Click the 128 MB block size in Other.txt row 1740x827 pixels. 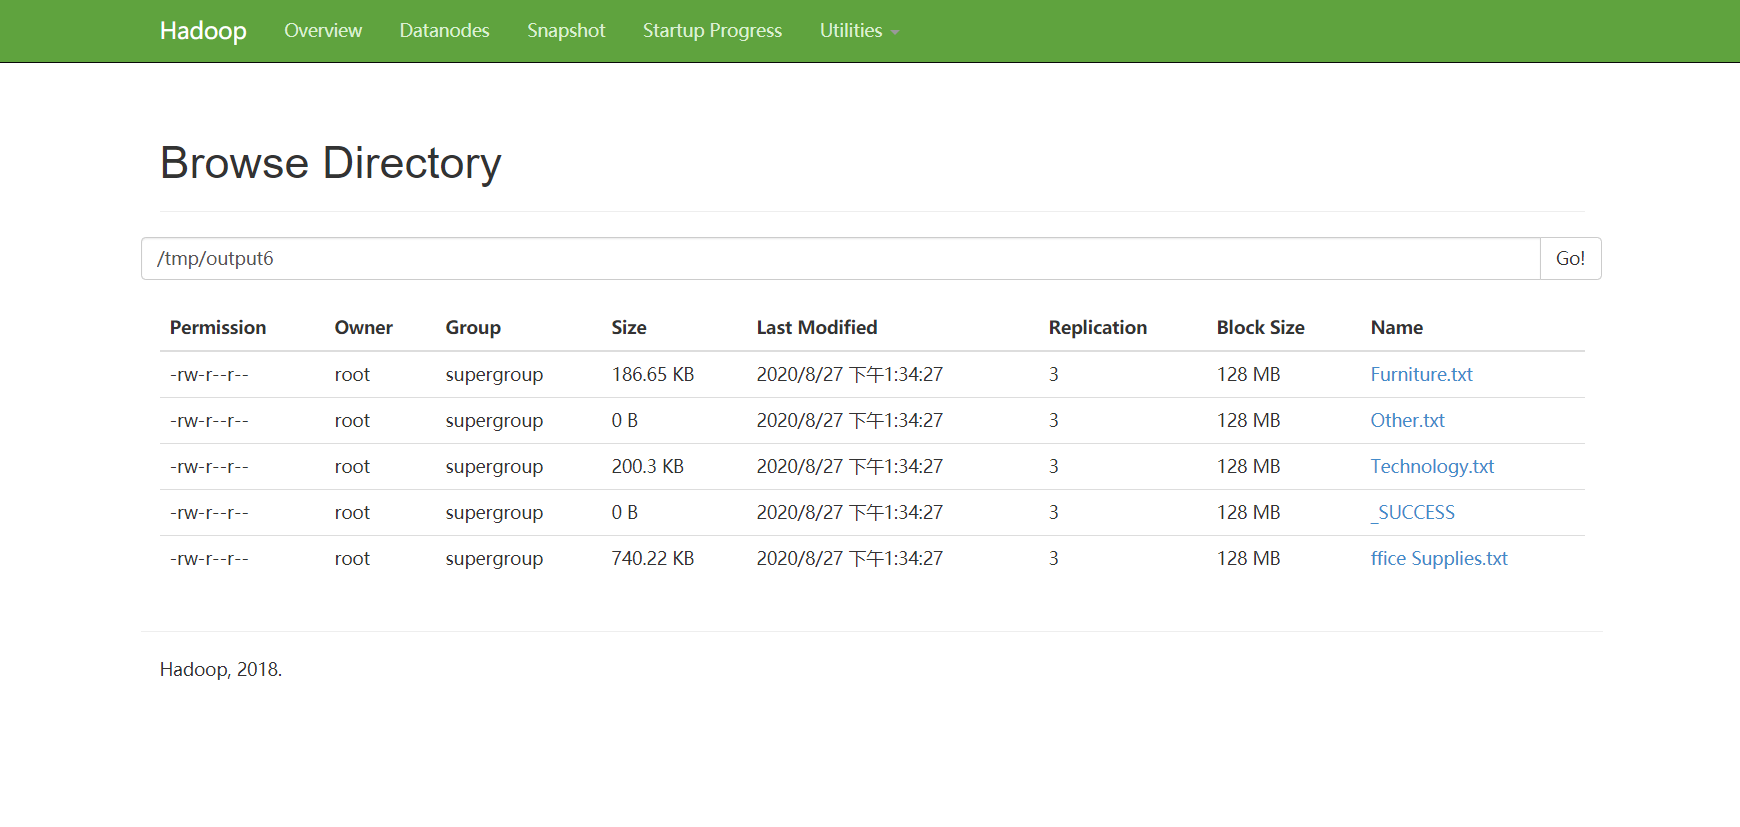pyautogui.click(x=1248, y=421)
